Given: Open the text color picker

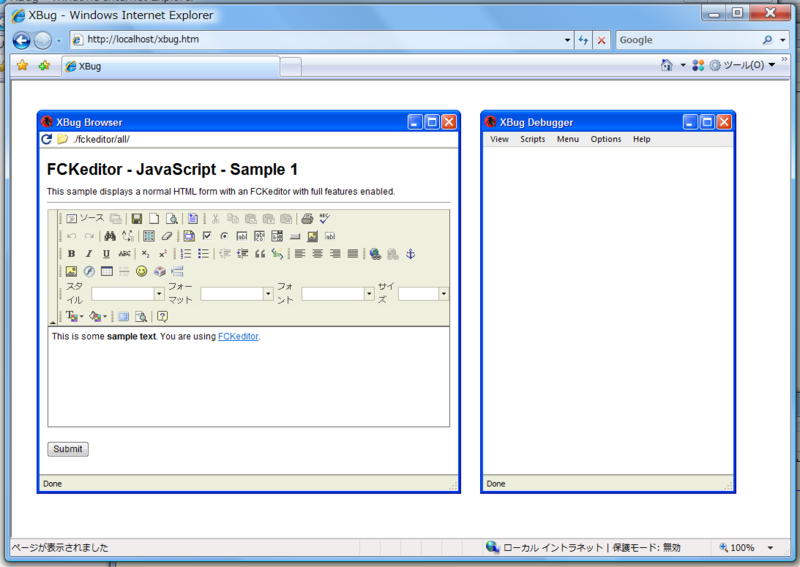Looking at the screenshot, I should pos(74,316).
